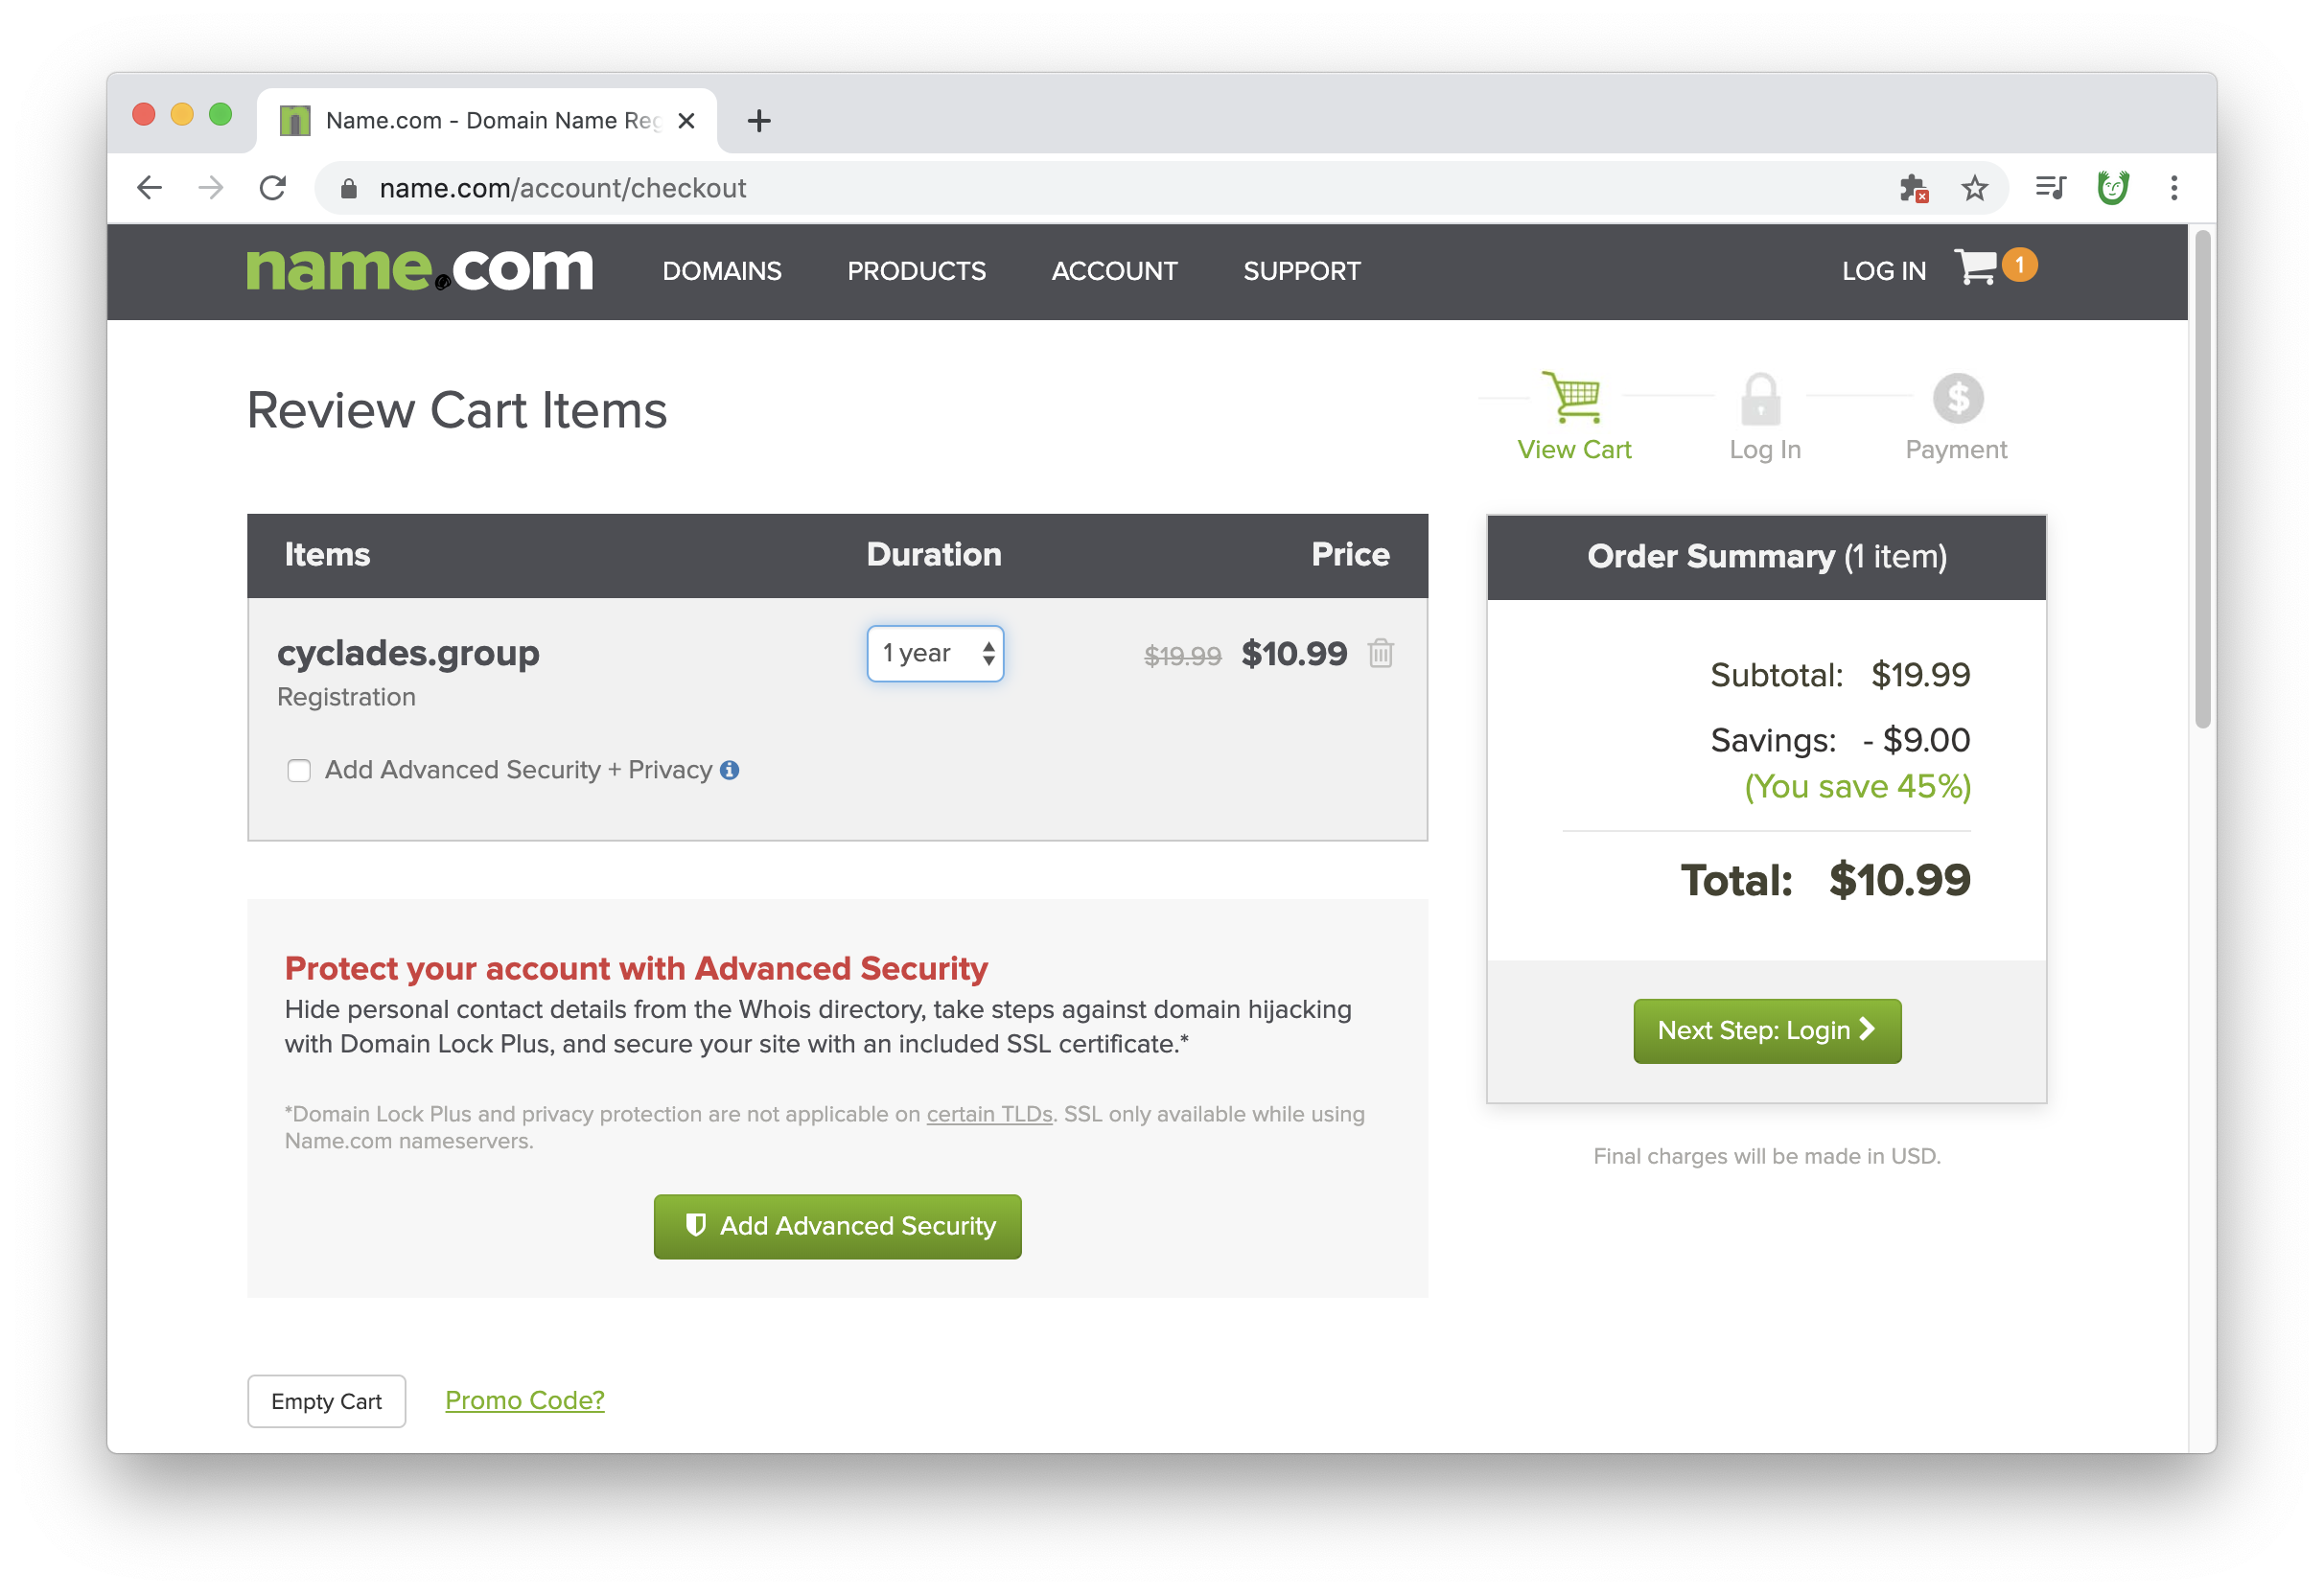Open the DOMAINS navigation menu

(x=721, y=271)
